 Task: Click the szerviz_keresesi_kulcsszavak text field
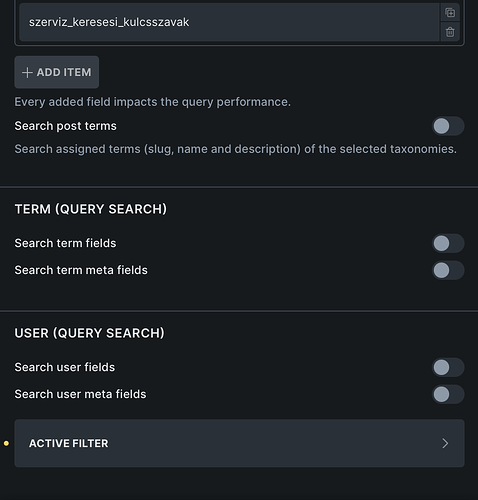click(230, 22)
